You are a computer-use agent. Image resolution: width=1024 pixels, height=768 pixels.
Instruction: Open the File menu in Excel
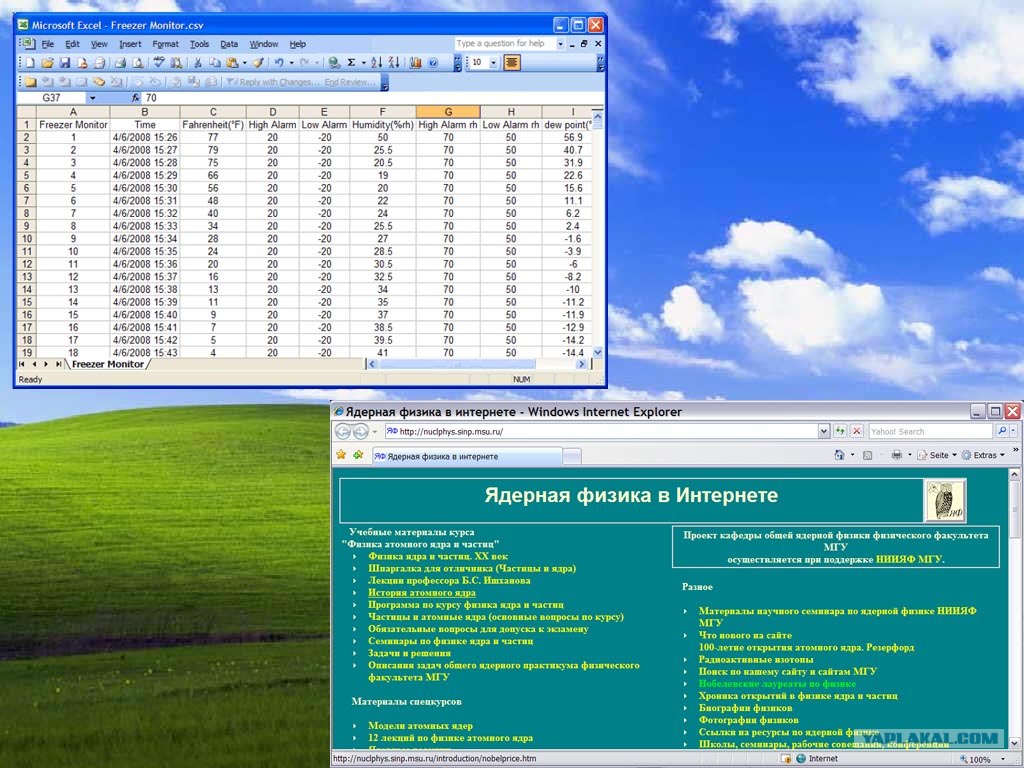pyautogui.click(x=48, y=44)
